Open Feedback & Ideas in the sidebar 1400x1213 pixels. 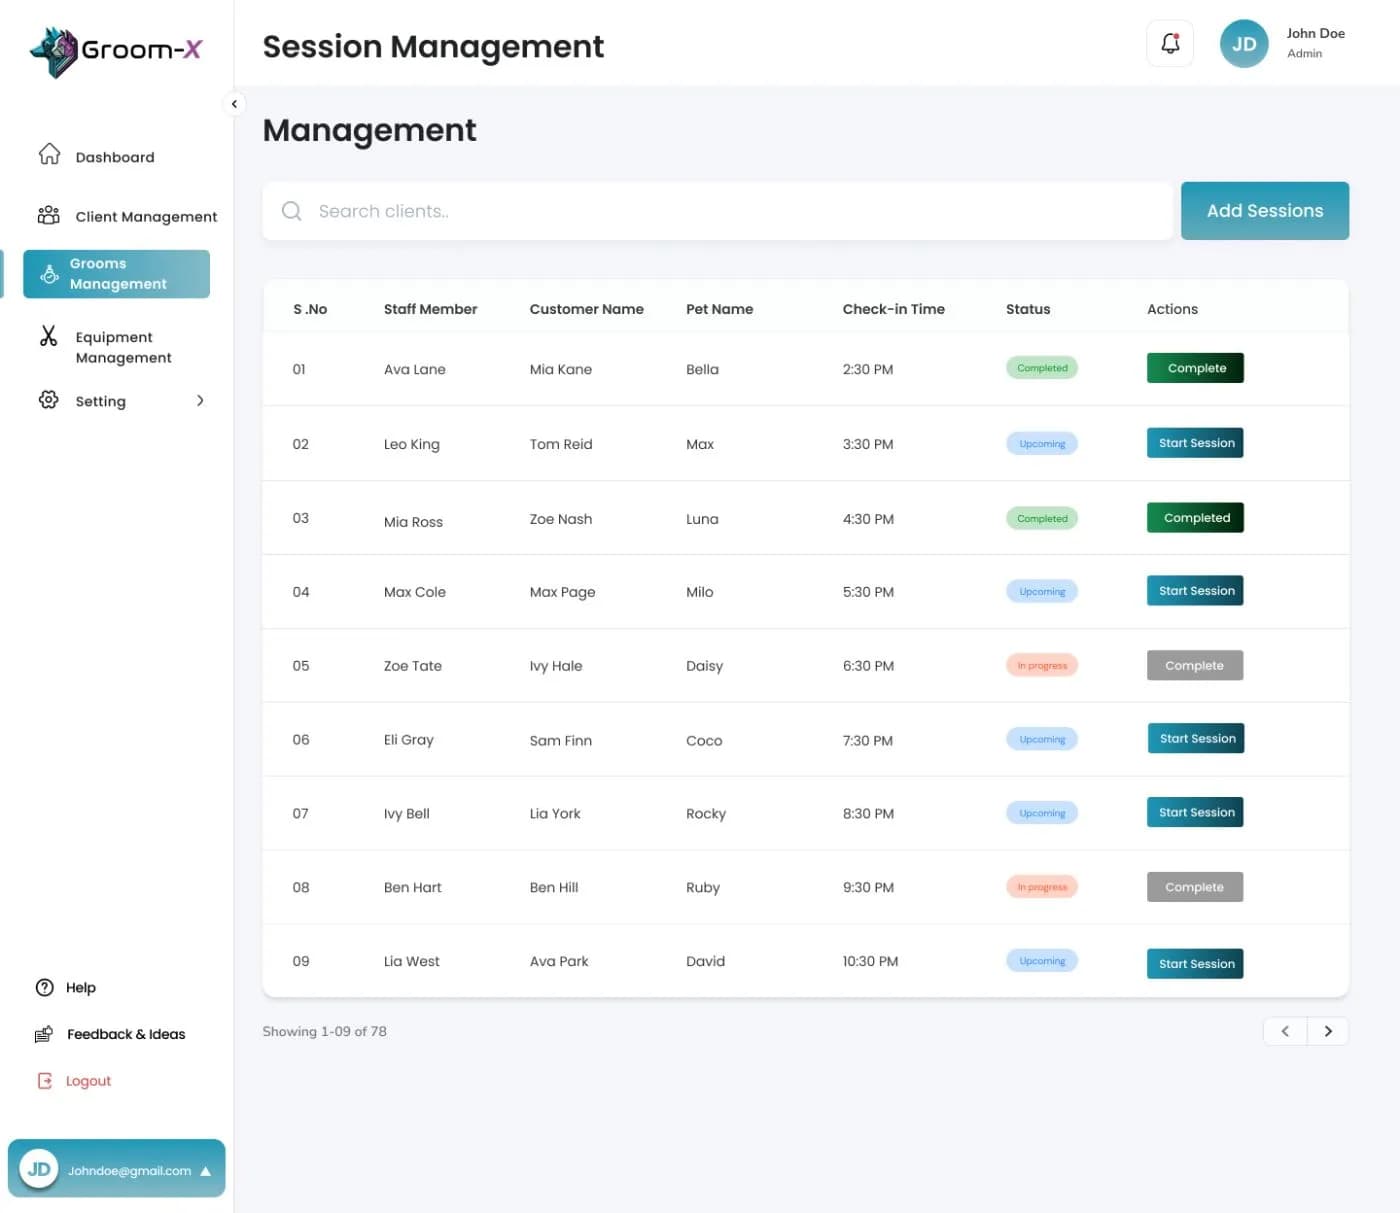(x=126, y=1034)
